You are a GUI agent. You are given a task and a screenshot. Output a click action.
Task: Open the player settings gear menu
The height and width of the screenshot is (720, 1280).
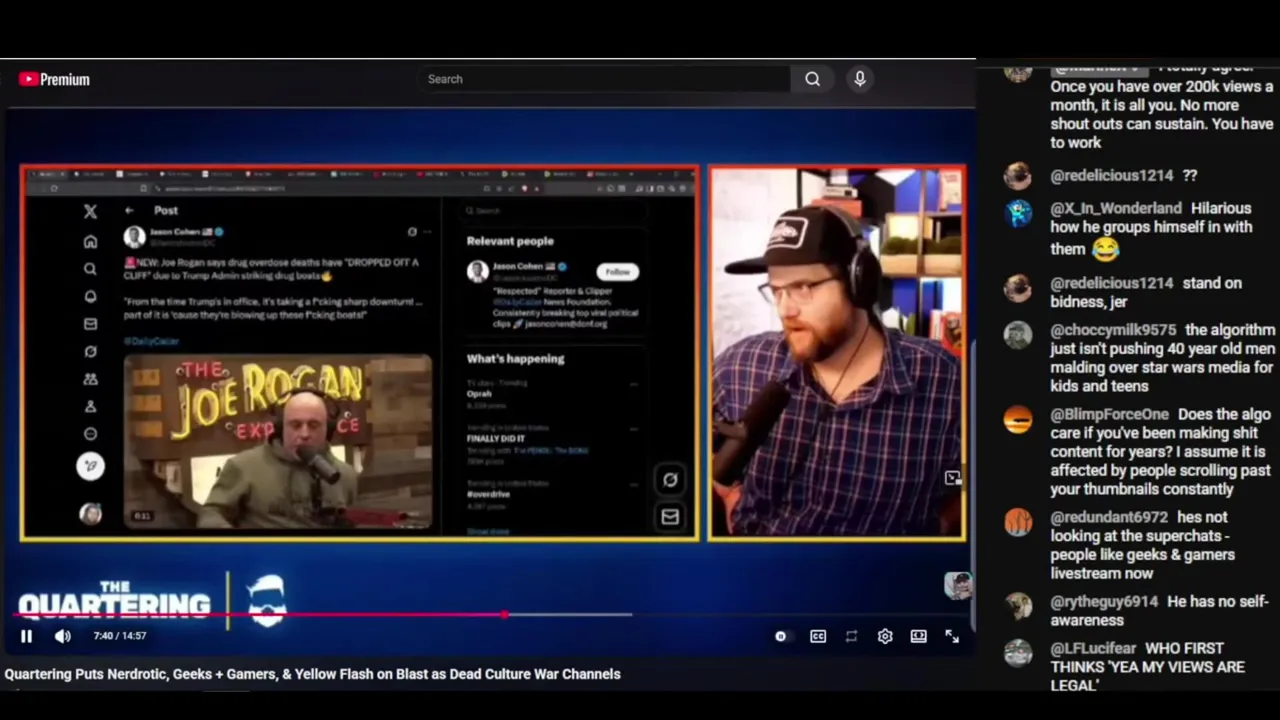(x=885, y=636)
